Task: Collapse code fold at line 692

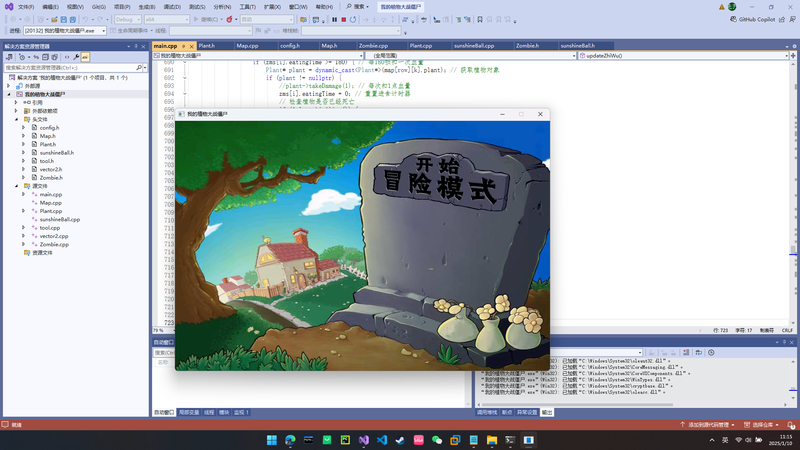Action: pyautogui.click(x=185, y=78)
